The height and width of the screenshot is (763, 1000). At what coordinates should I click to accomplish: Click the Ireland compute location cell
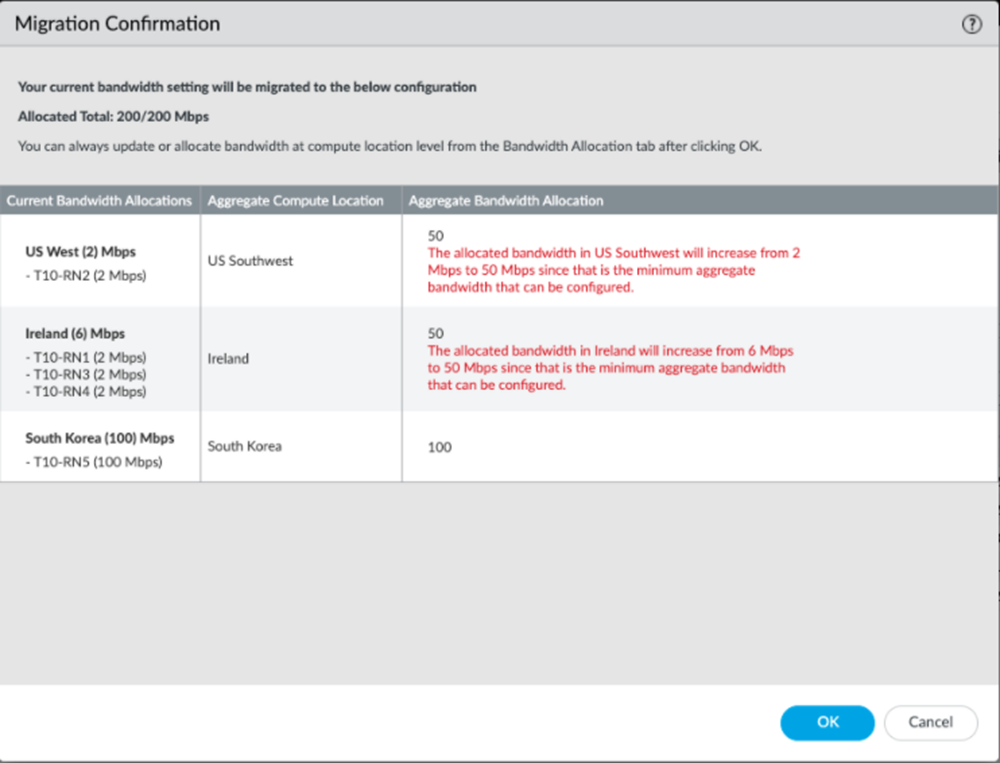[x=228, y=358]
